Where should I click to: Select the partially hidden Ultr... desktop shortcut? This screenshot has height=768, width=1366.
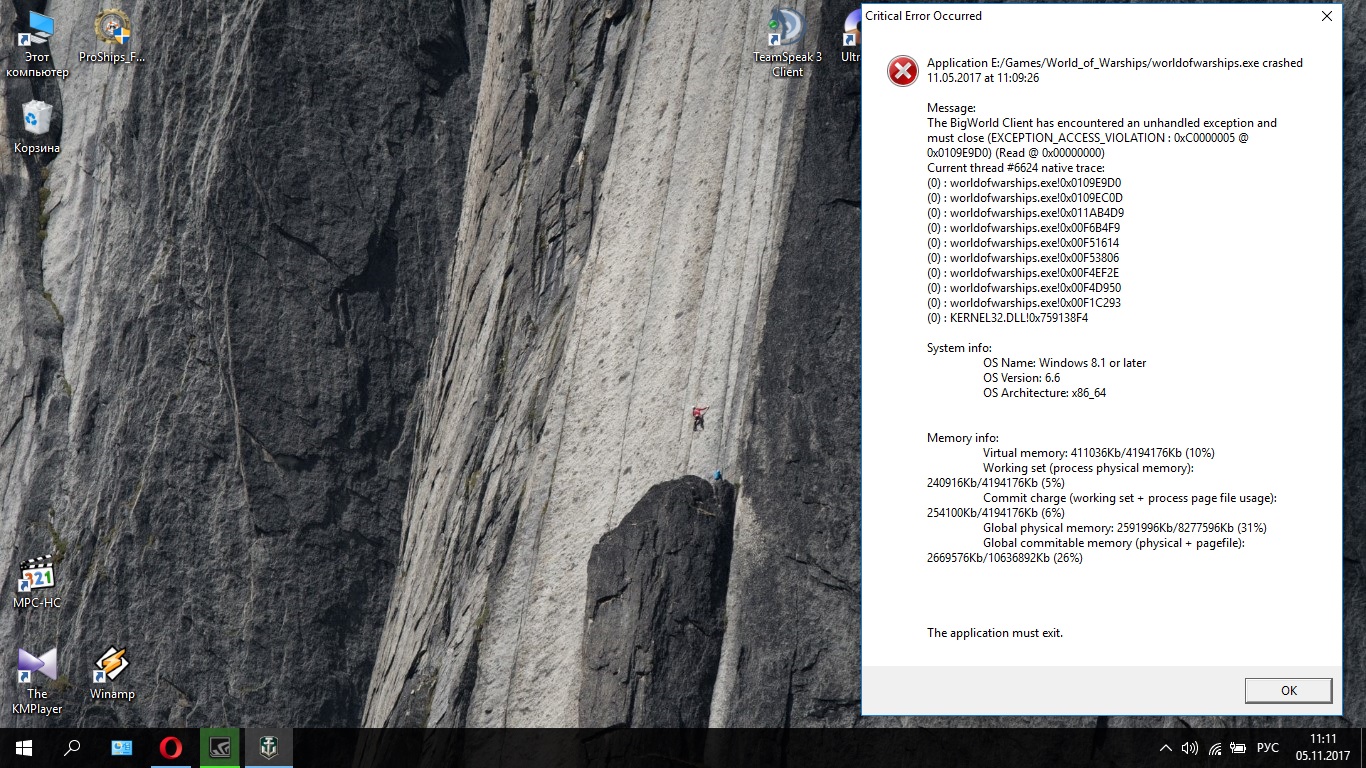851,37
